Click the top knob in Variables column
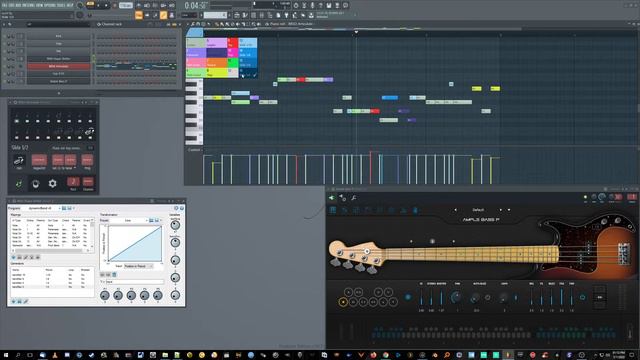 coord(175,225)
